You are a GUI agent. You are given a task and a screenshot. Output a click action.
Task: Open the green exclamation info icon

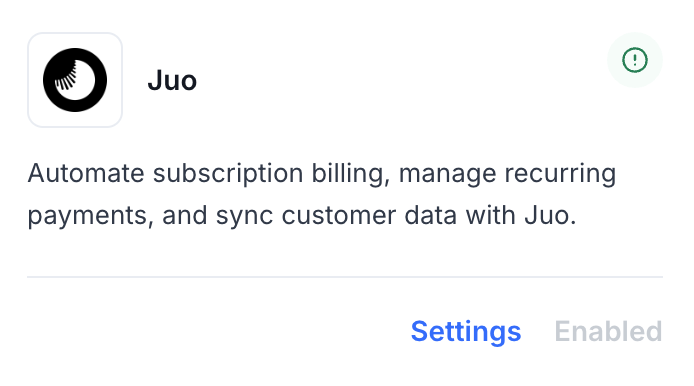[635, 60]
